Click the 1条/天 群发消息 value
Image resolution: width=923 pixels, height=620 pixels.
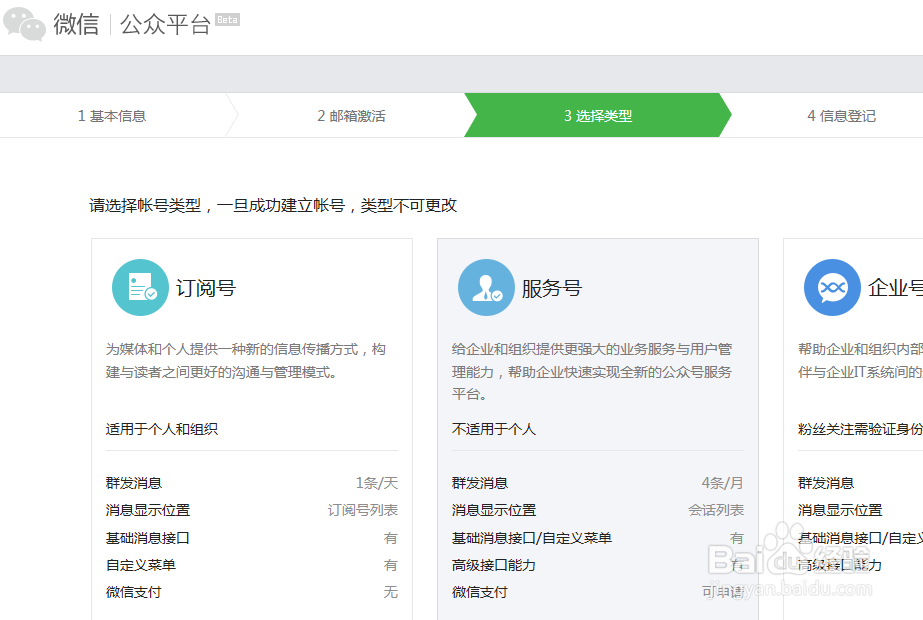tap(376, 483)
